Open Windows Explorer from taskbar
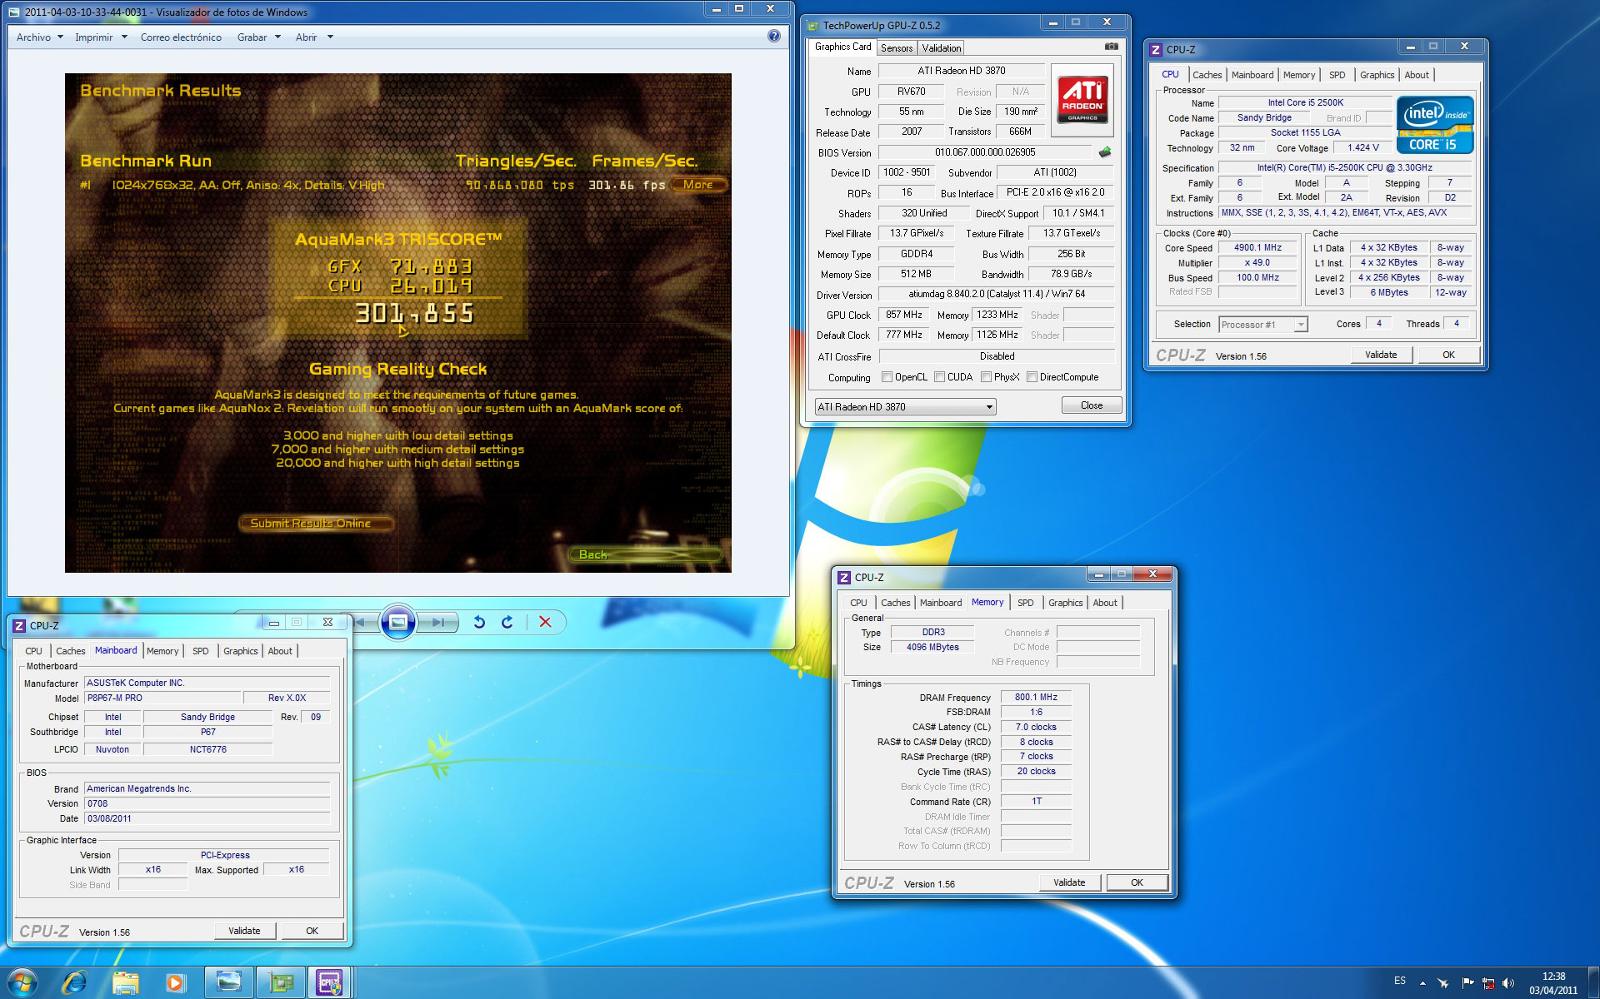The width and height of the screenshot is (1600, 999). pyautogui.click(x=125, y=982)
